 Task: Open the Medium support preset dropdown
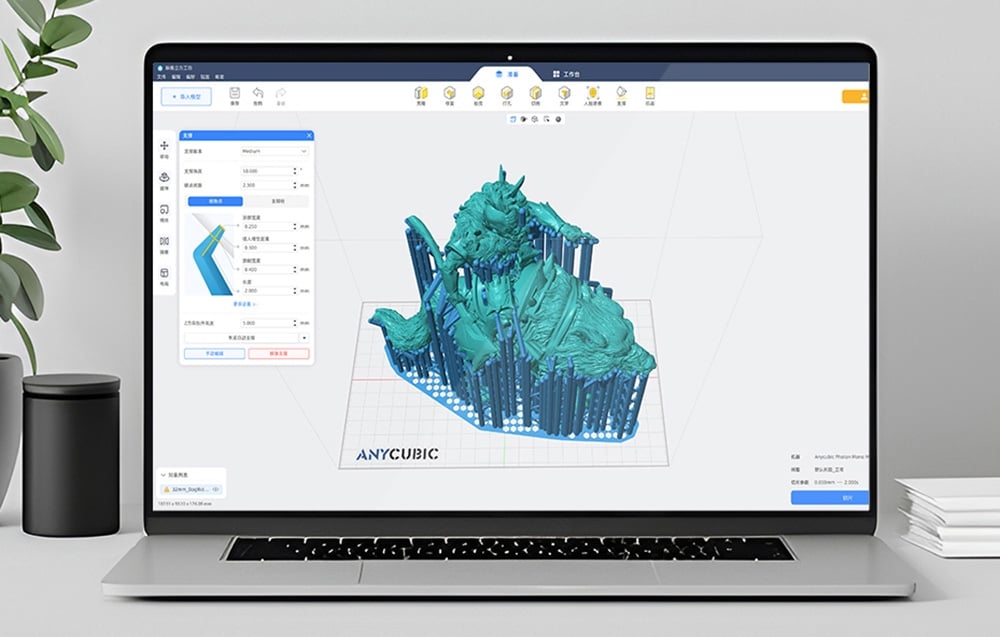(275, 151)
